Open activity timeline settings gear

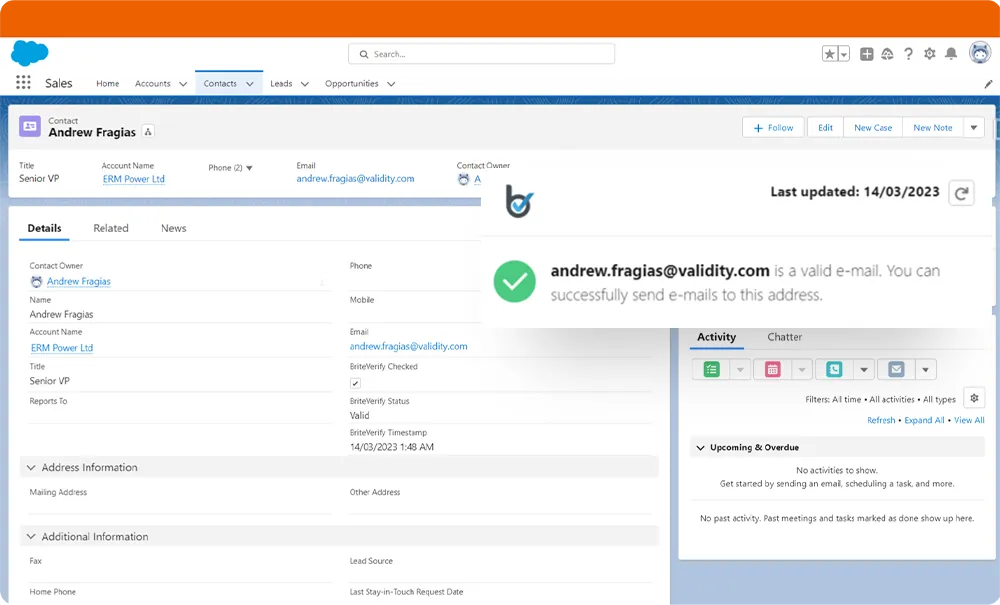(974, 398)
